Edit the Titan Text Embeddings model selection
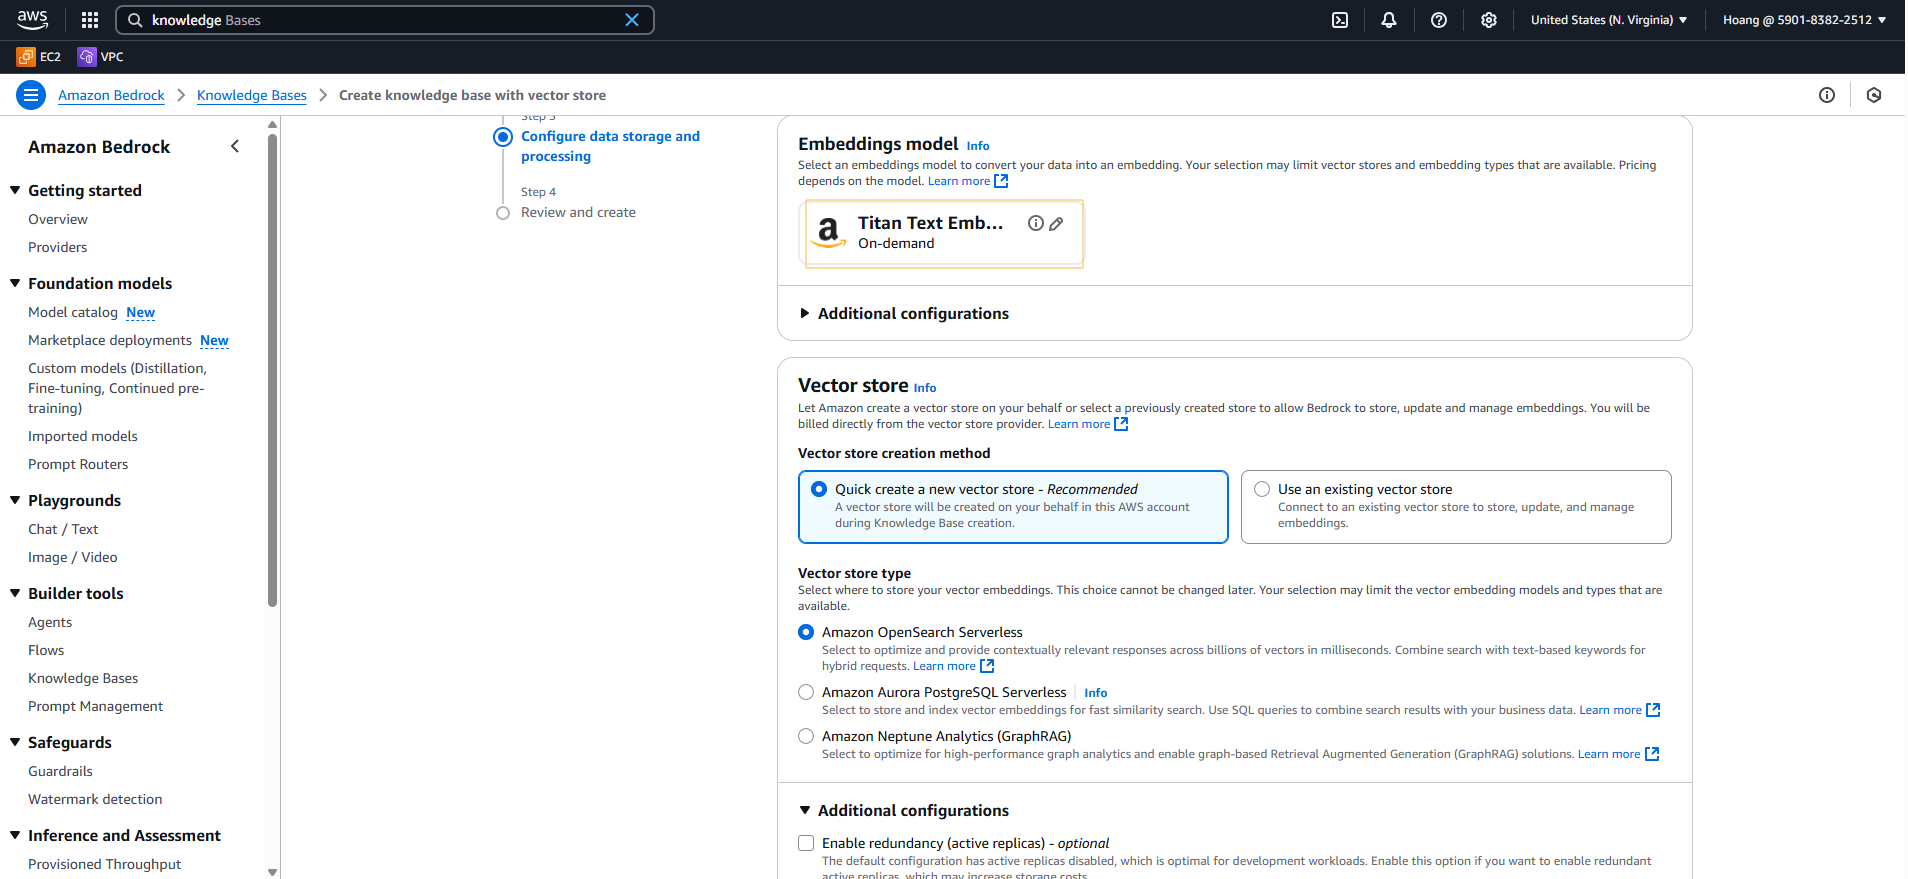Image resolution: width=1908 pixels, height=879 pixels. [x=1056, y=223]
